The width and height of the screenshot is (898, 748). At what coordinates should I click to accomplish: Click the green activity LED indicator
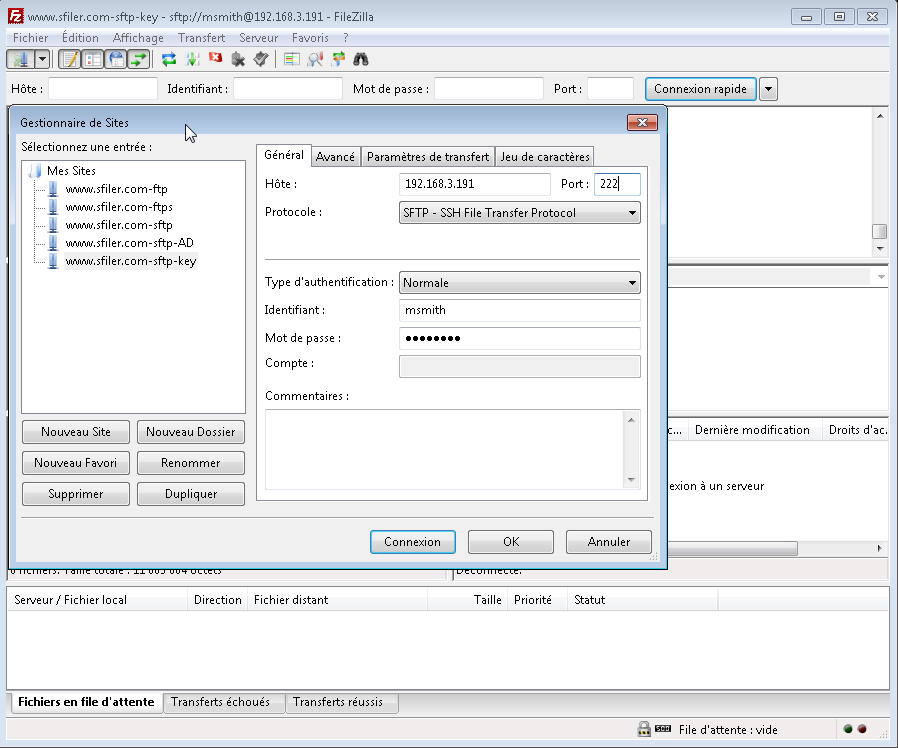point(848,729)
